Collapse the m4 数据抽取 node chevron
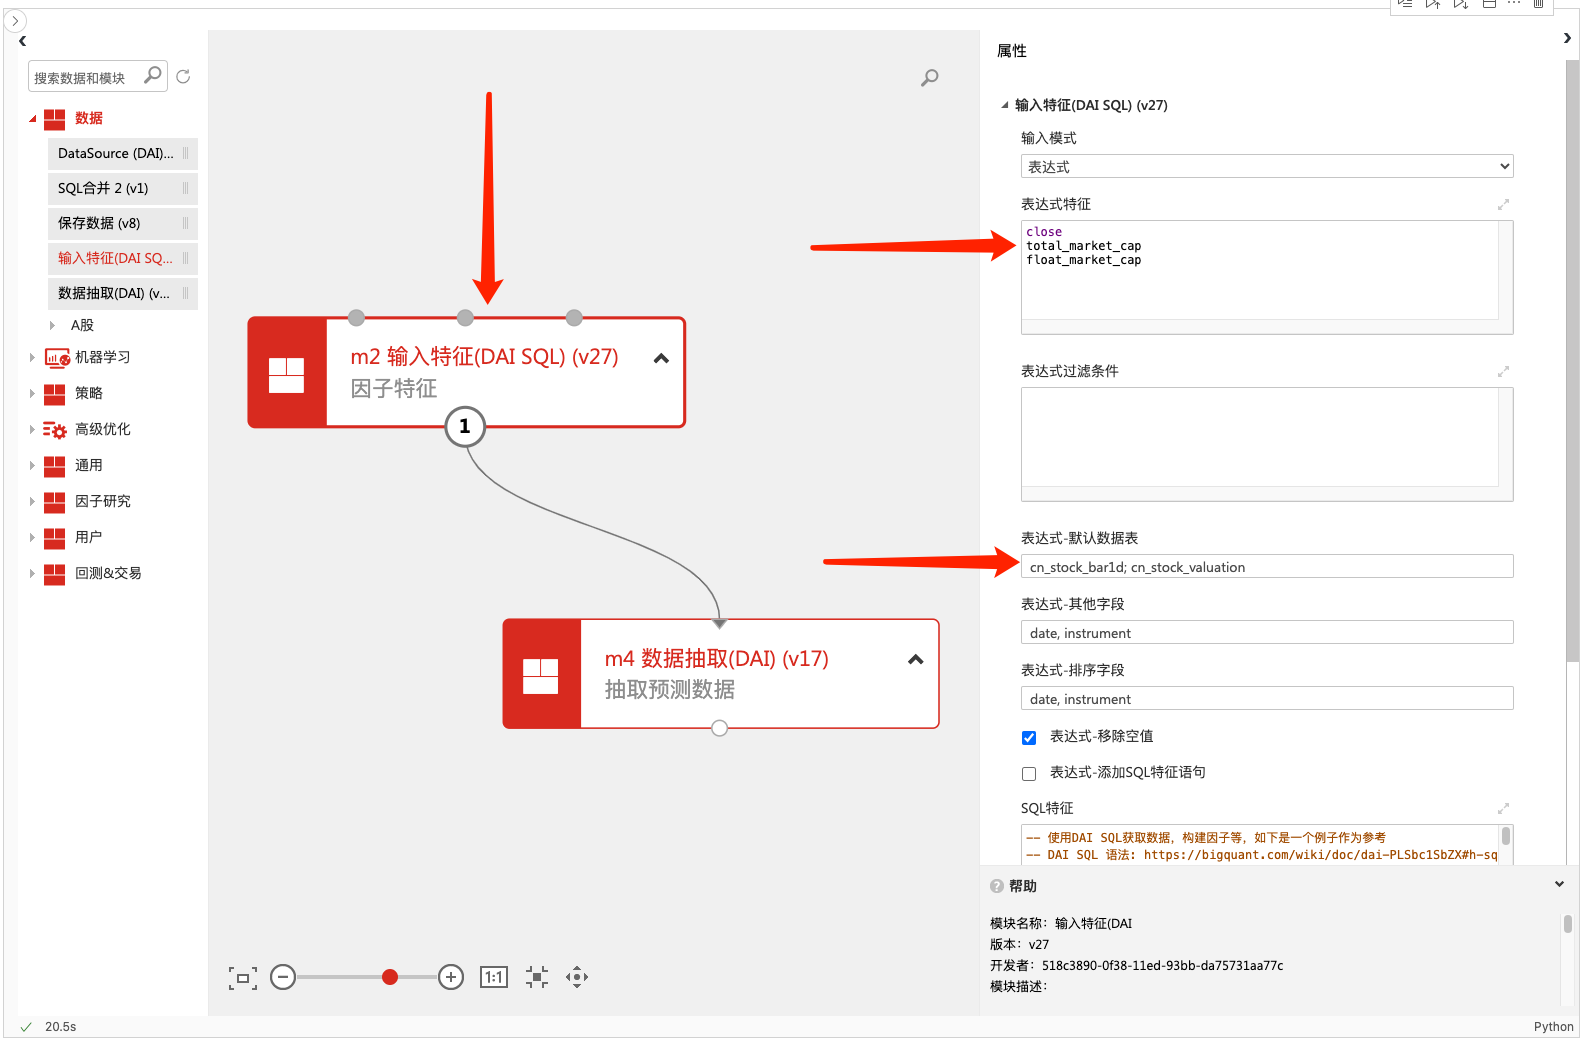The image size is (1586, 1044). (x=915, y=660)
